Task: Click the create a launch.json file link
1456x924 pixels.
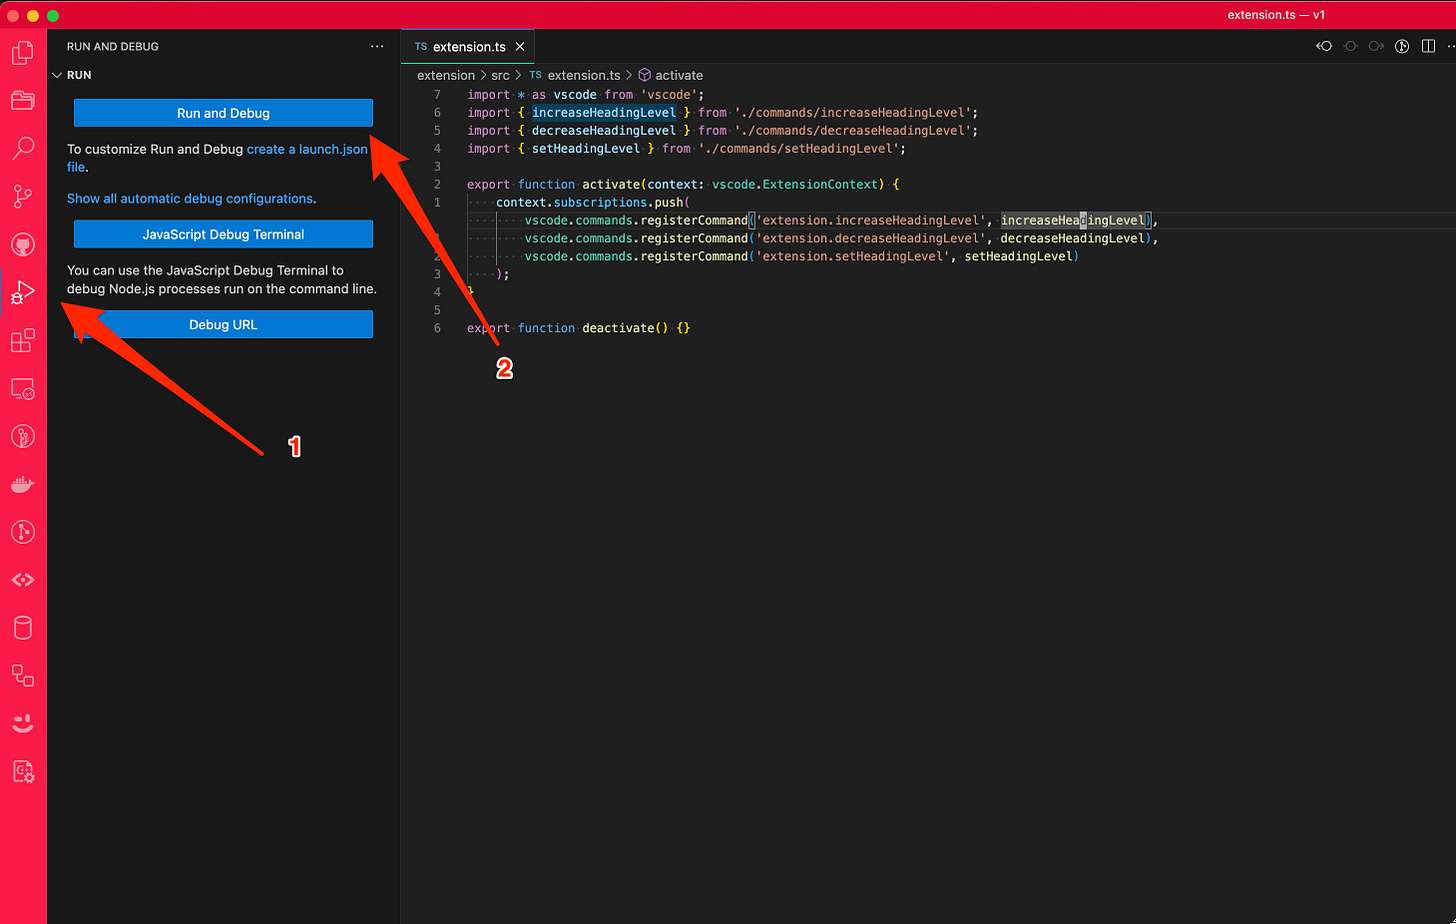Action: (x=307, y=148)
